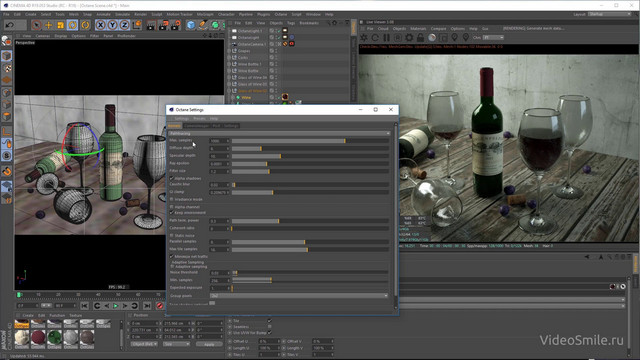Open Cameras menu in viewport
Image resolution: width=640 pixels, height=360 pixels.
tap(42, 36)
